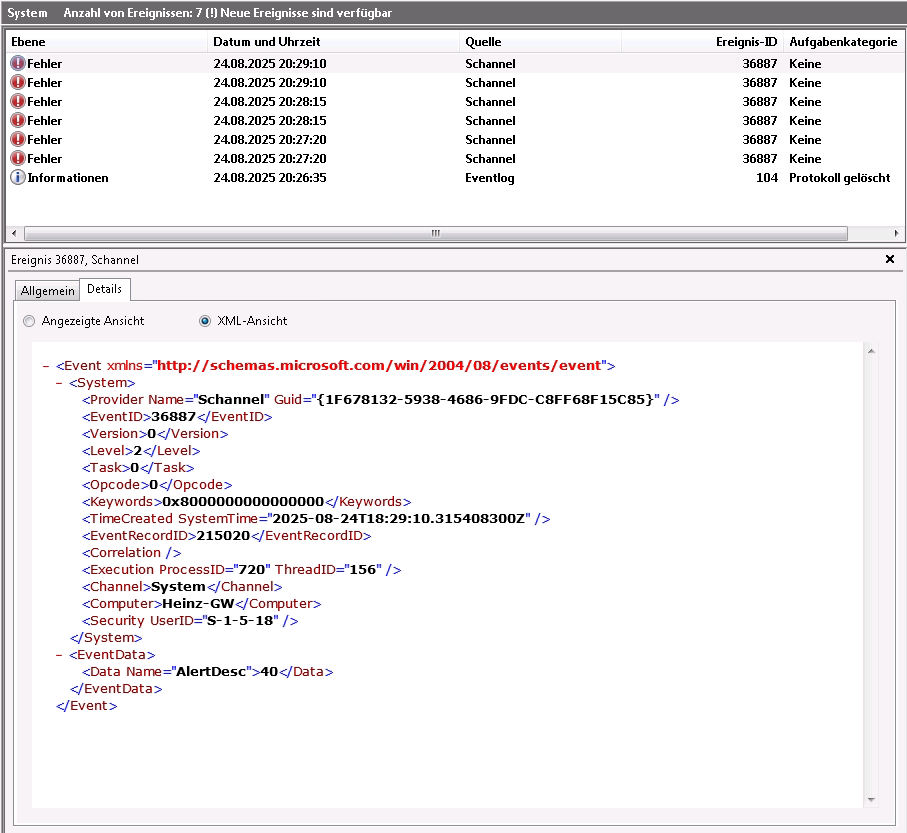Image resolution: width=907 pixels, height=833 pixels.
Task: Click the blue info icon of the Informationen event
Action: pyautogui.click(x=18, y=177)
